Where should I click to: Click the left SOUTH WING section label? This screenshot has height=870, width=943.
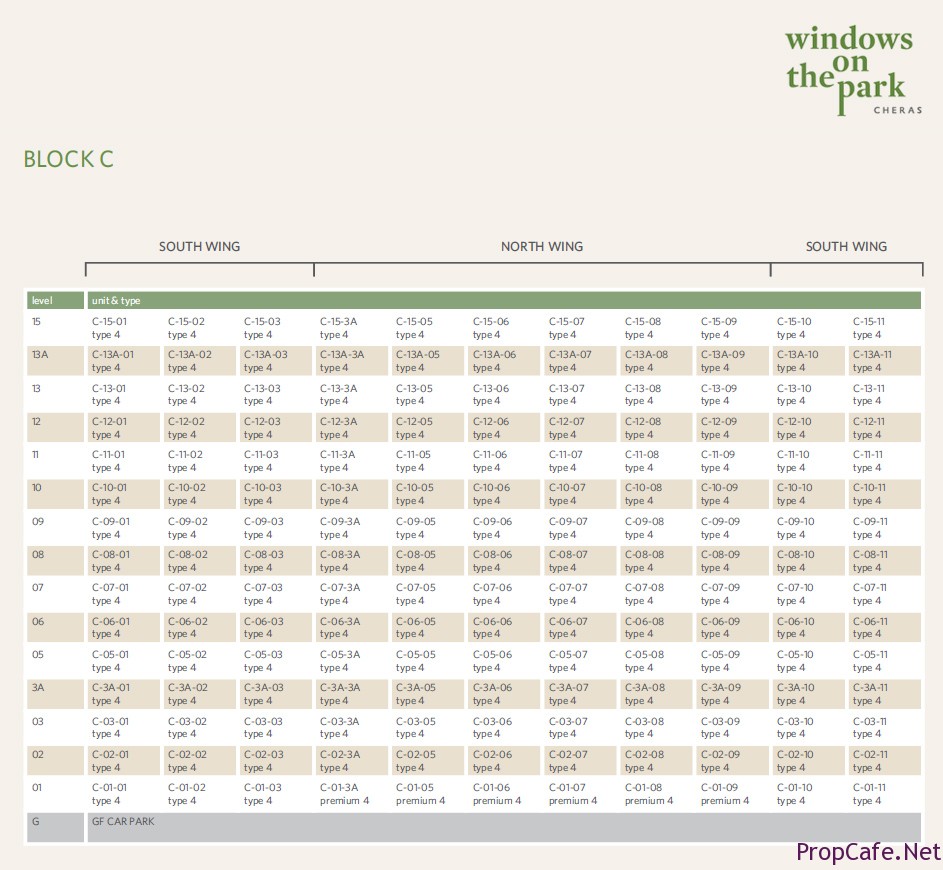(x=199, y=246)
